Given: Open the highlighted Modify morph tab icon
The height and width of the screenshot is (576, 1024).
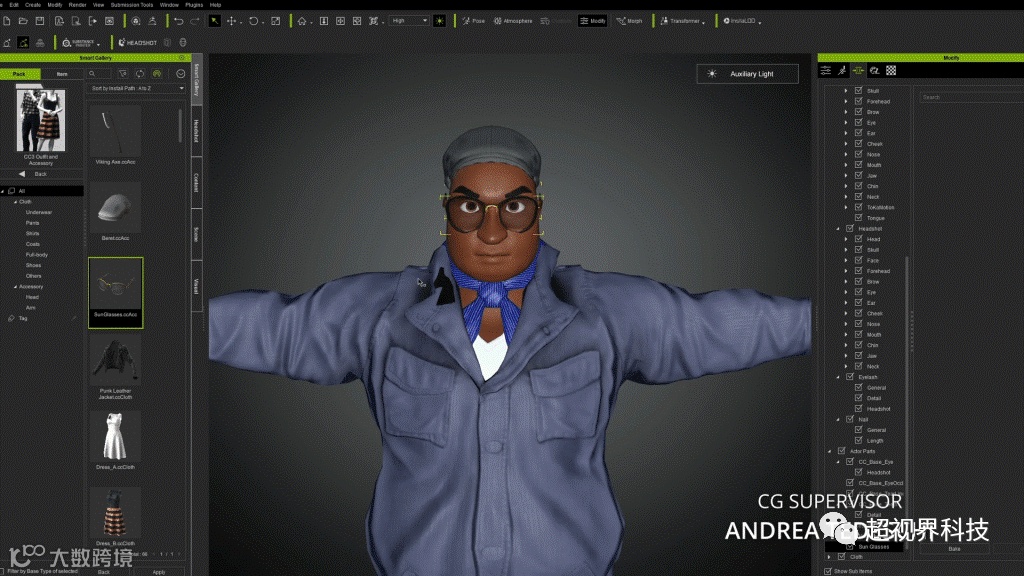Looking at the screenshot, I should (858, 71).
